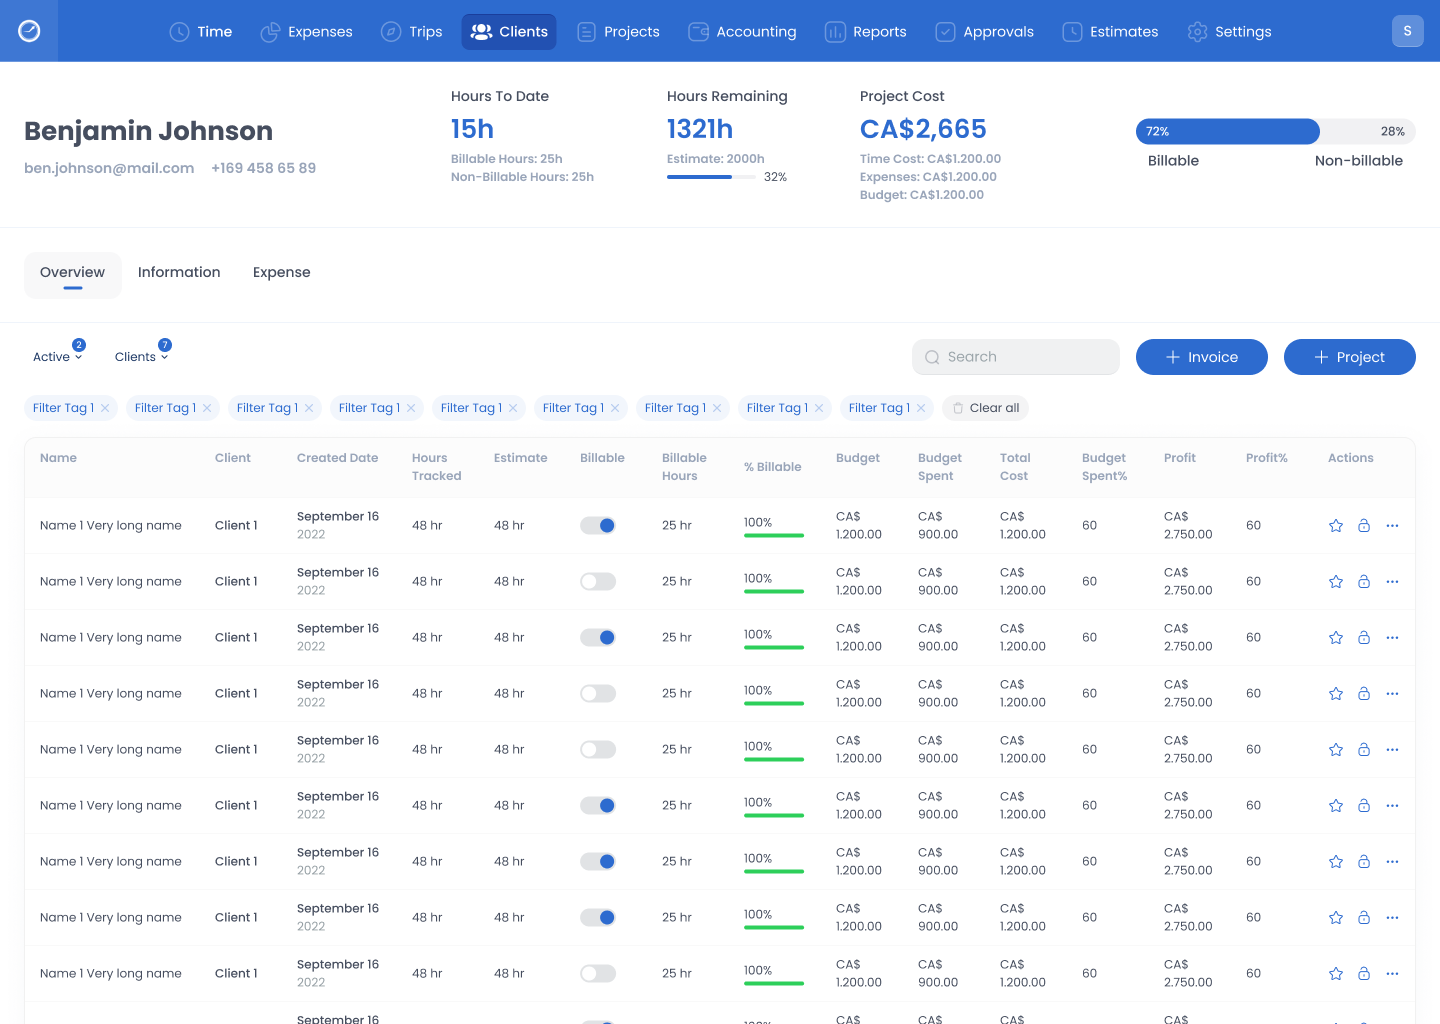This screenshot has height=1024, width=1440.
Task: Open the Reports menu in navigation bar
Action: pos(866,32)
